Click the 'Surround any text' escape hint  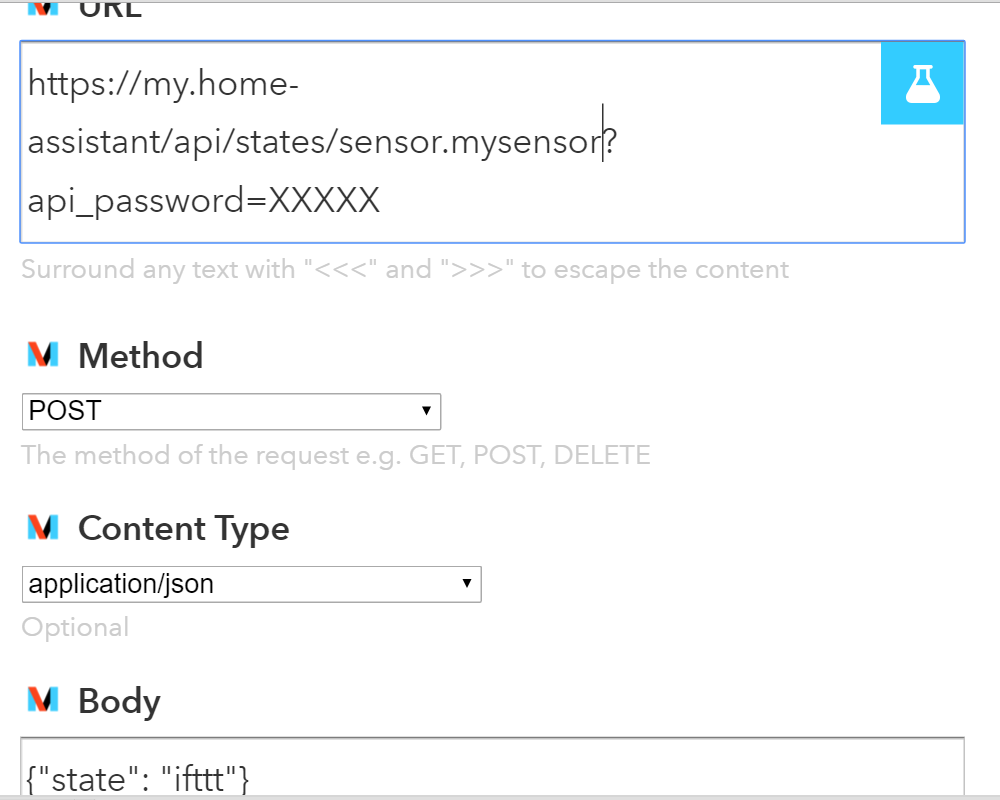[x=405, y=270]
